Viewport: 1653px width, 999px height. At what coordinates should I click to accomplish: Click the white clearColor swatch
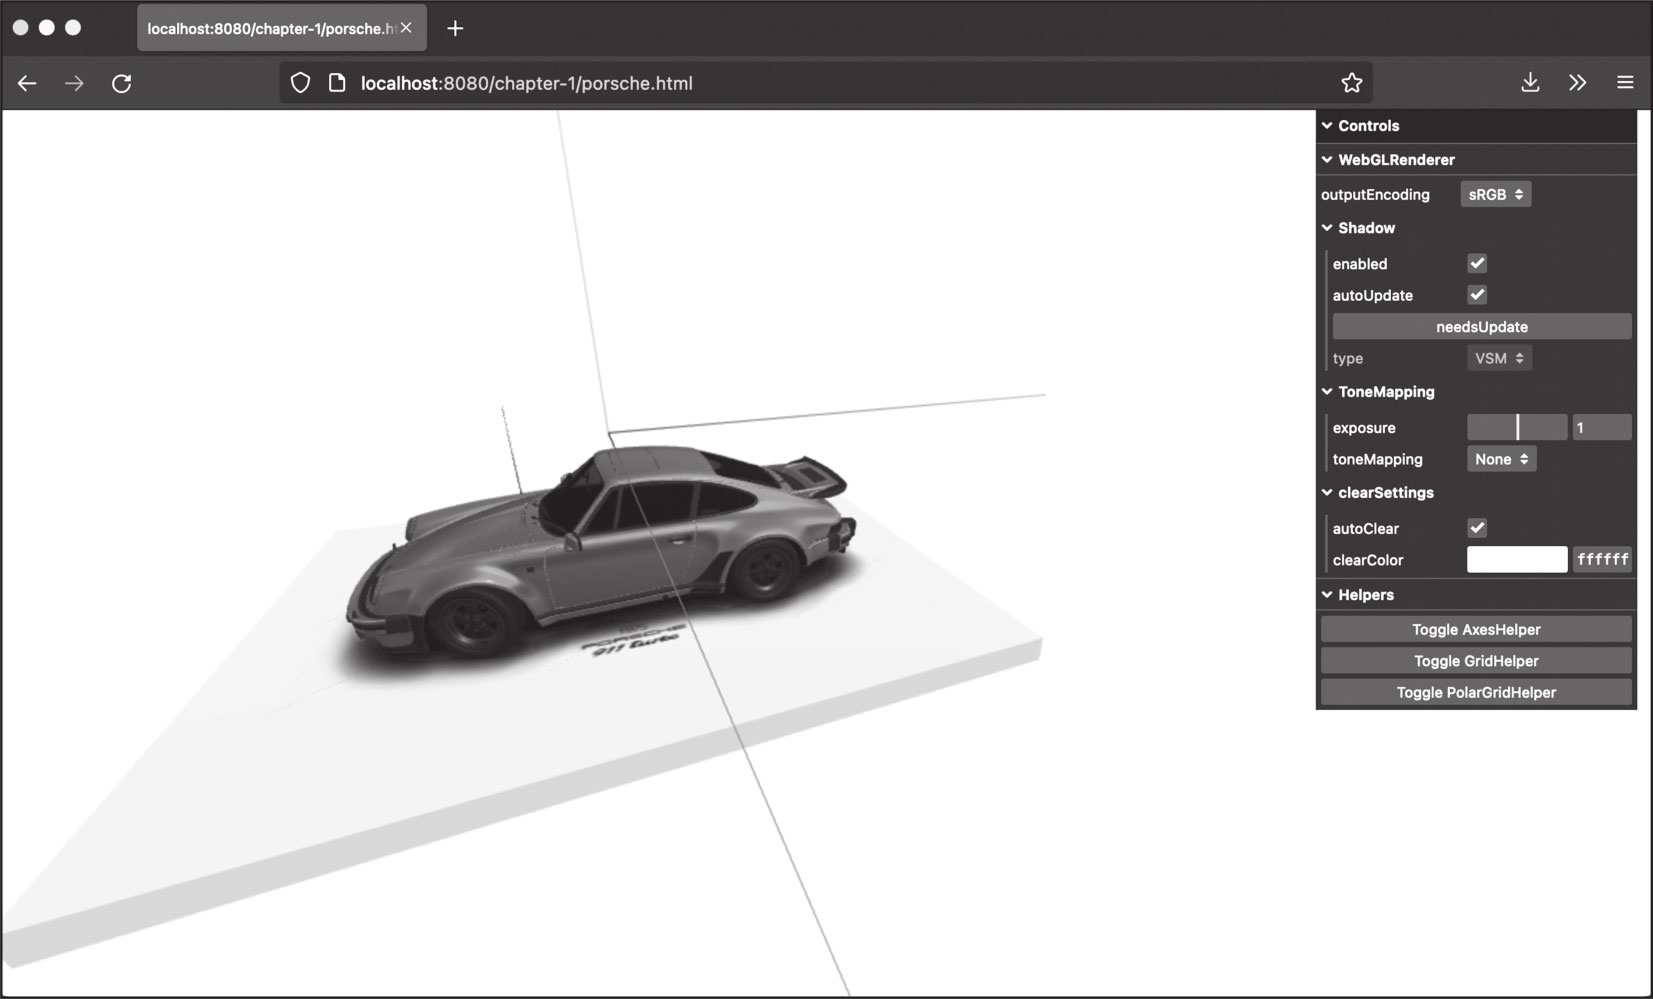pos(1516,560)
